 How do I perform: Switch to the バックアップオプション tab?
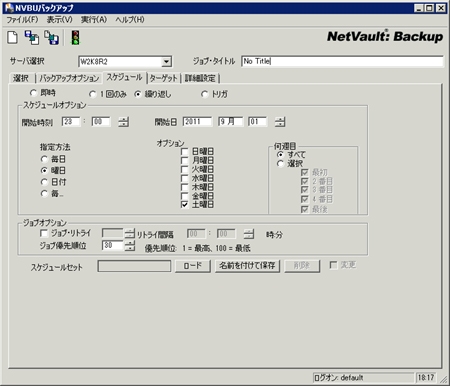click(x=69, y=78)
